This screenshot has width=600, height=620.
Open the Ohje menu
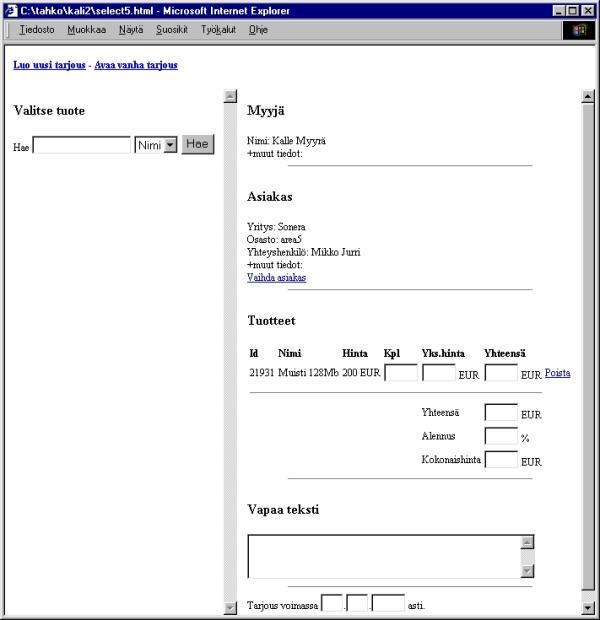[x=258, y=30]
